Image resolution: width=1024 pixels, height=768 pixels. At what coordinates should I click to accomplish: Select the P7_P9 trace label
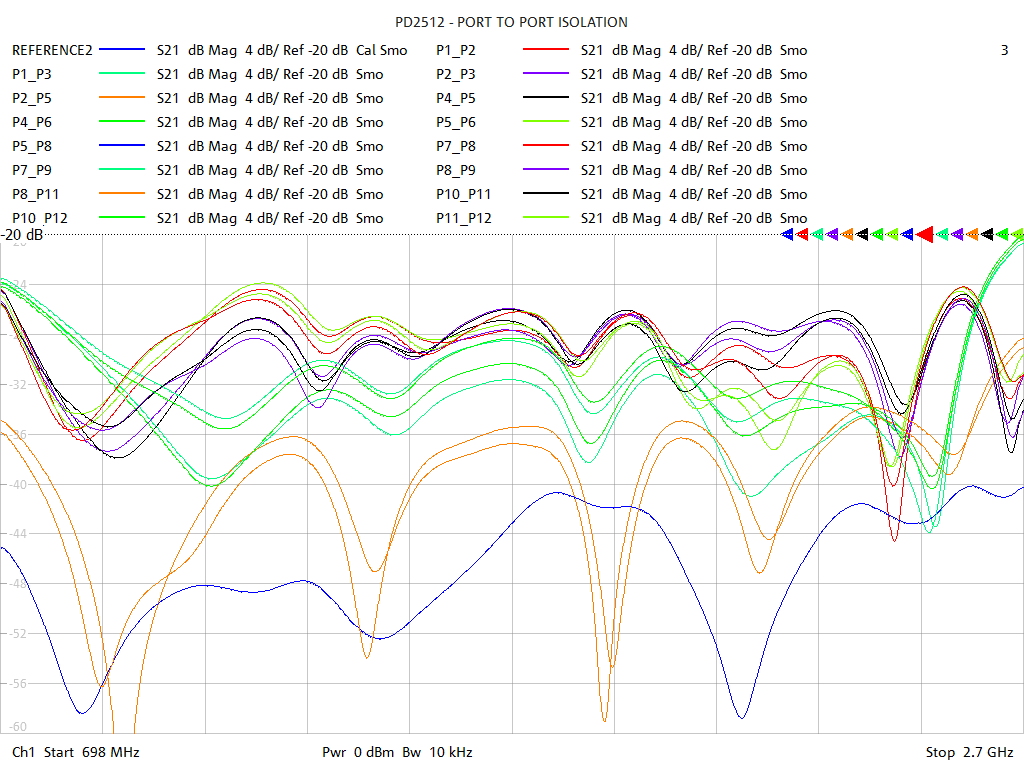pos(31,170)
